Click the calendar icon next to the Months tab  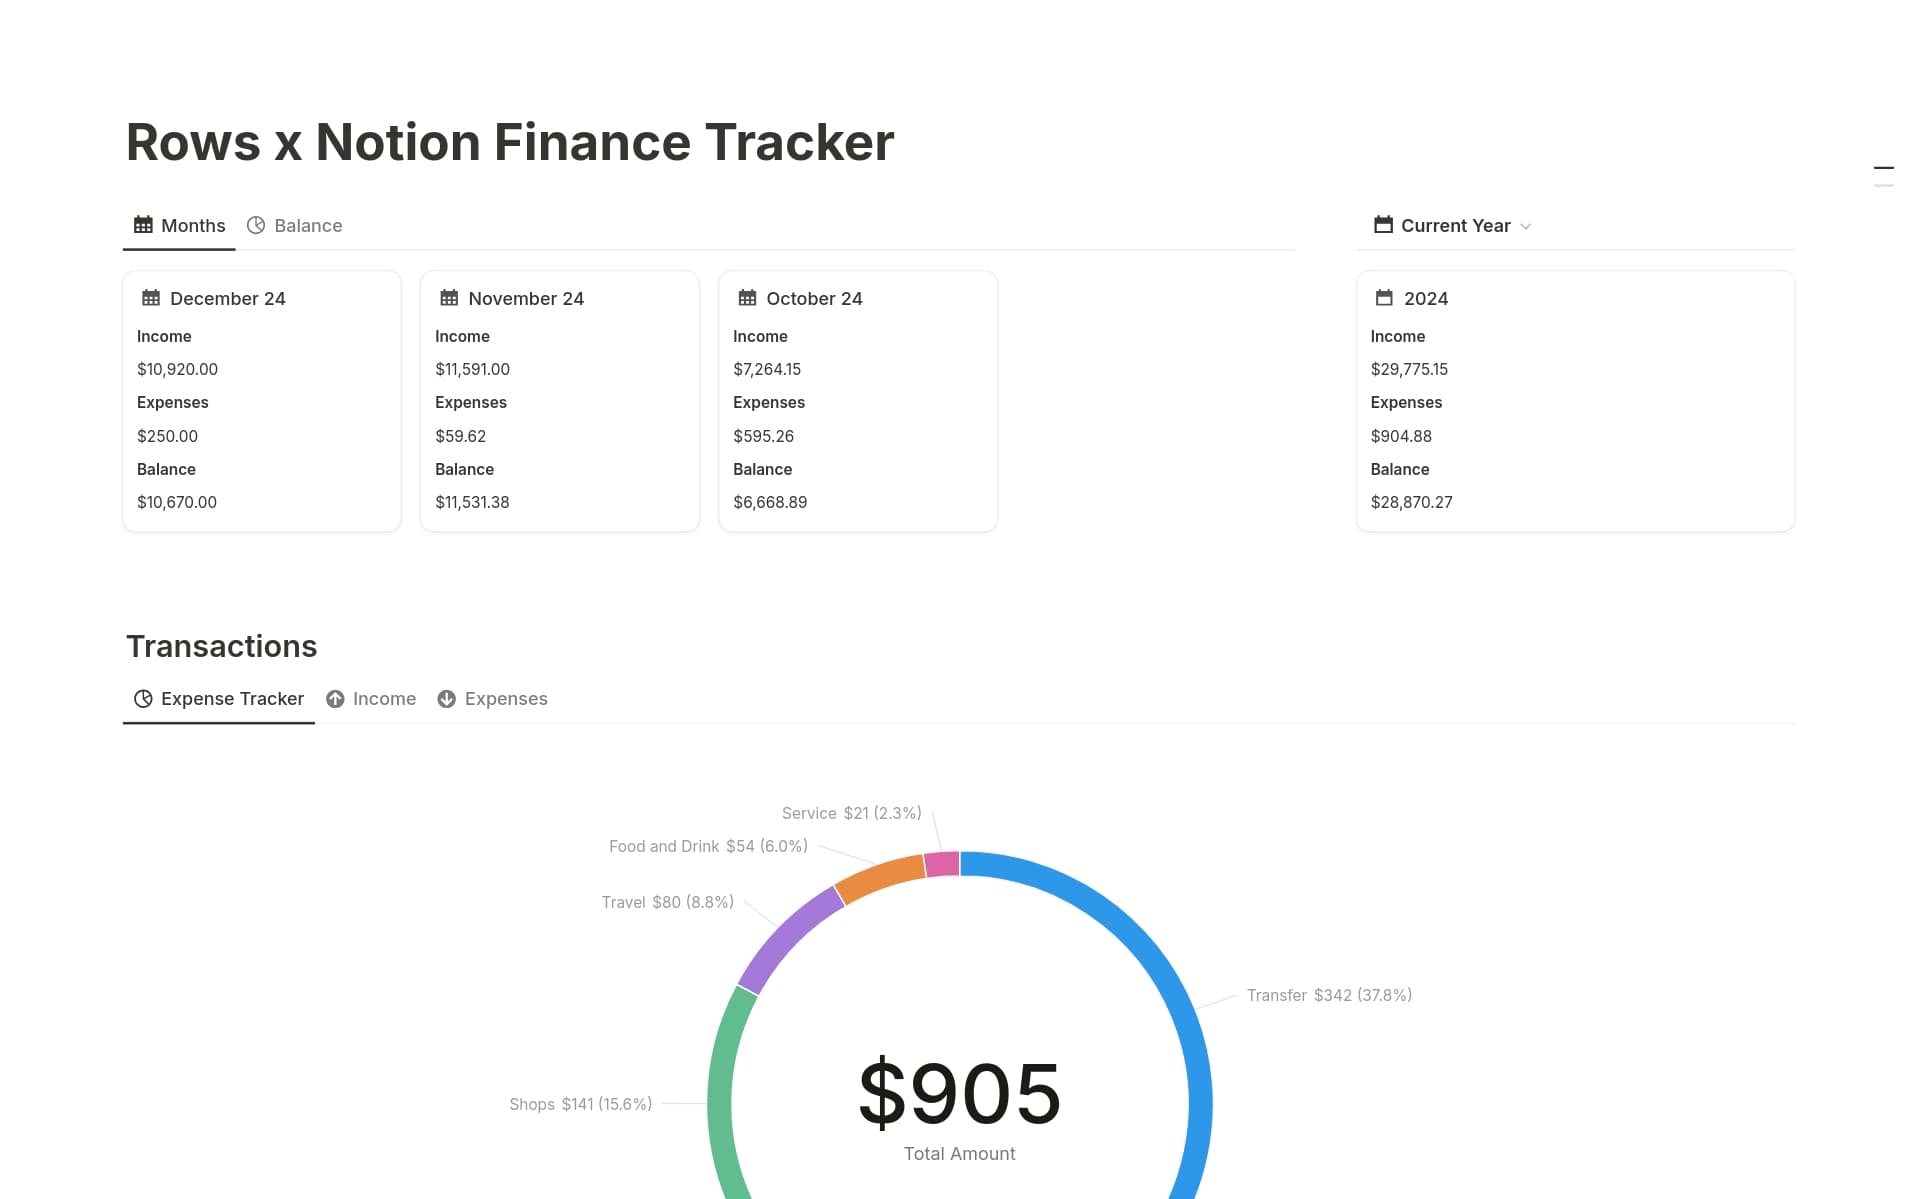point(143,225)
